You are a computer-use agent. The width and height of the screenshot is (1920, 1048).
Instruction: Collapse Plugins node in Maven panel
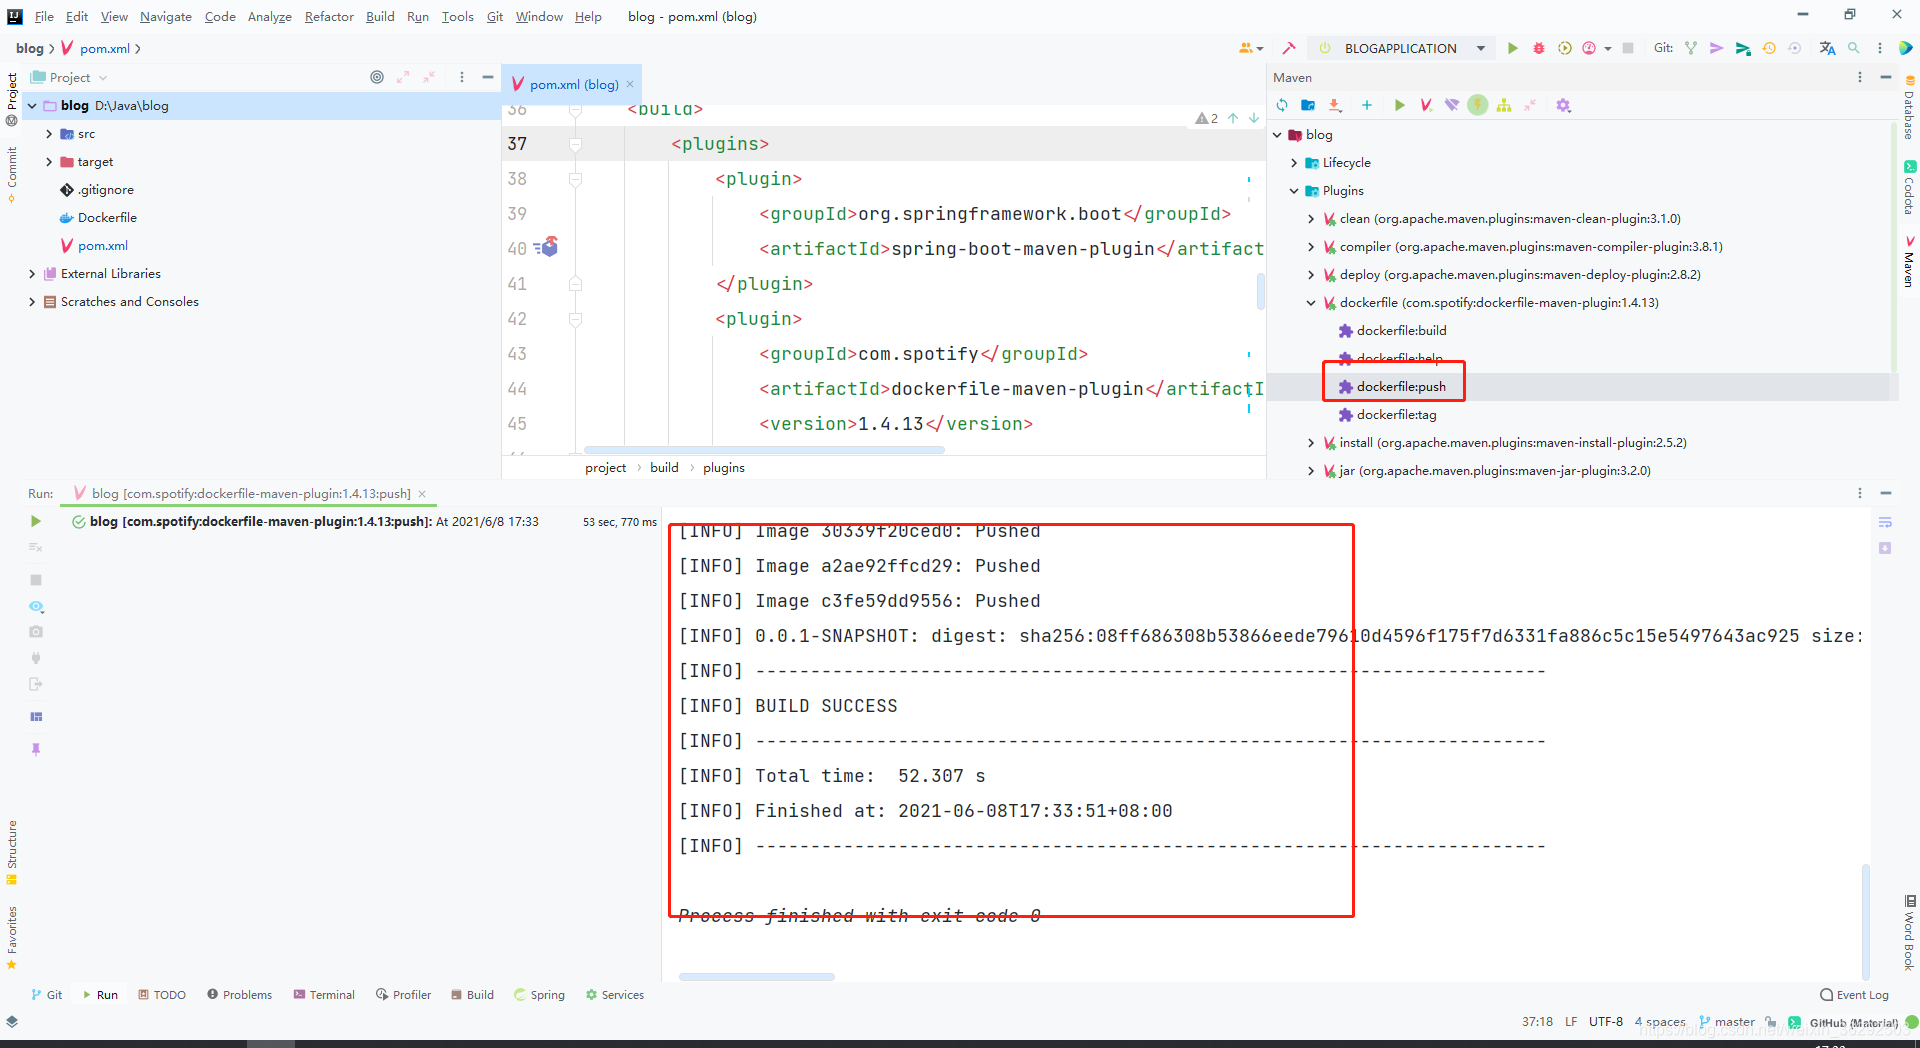(1294, 190)
